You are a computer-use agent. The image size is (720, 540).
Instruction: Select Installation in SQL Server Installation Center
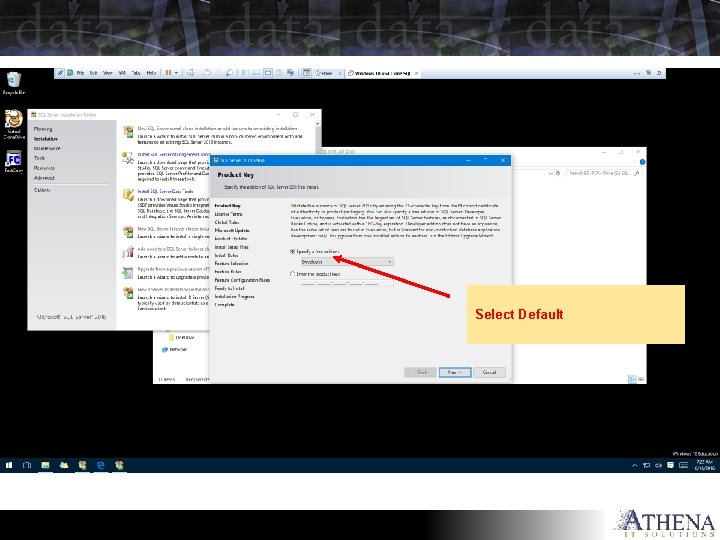pos(45,139)
